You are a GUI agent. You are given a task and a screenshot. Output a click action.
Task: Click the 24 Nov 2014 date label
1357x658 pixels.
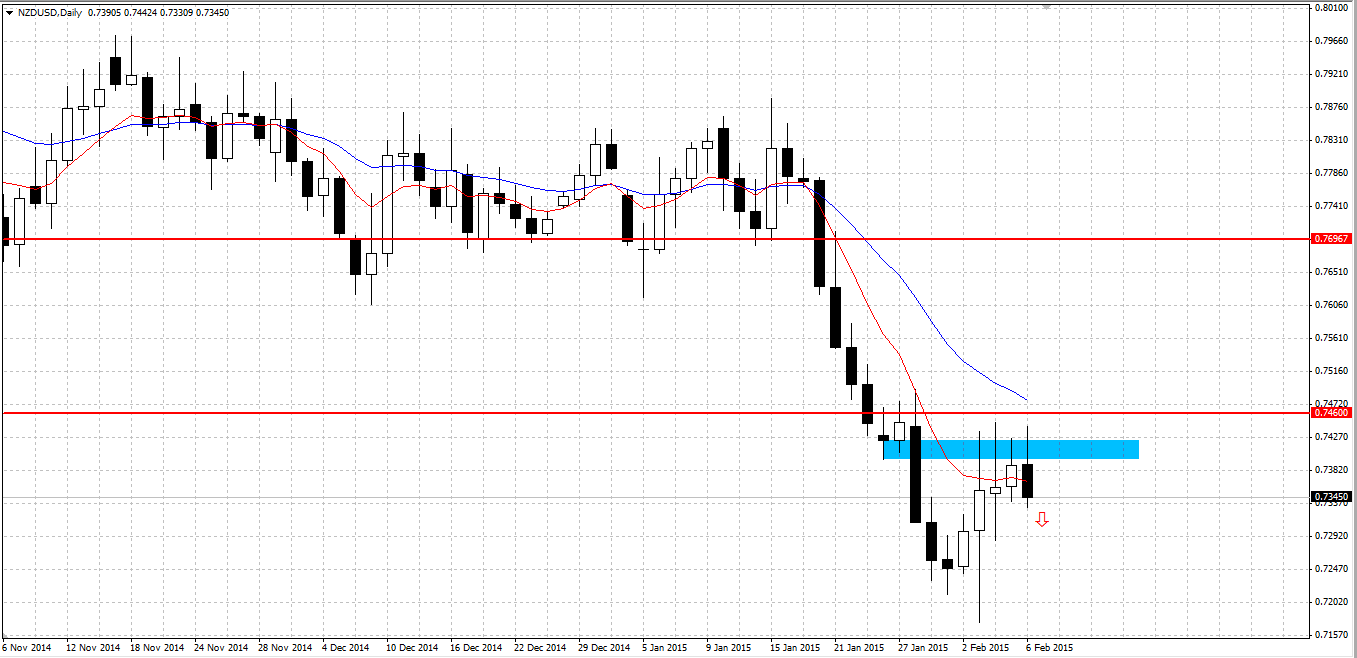click(221, 648)
